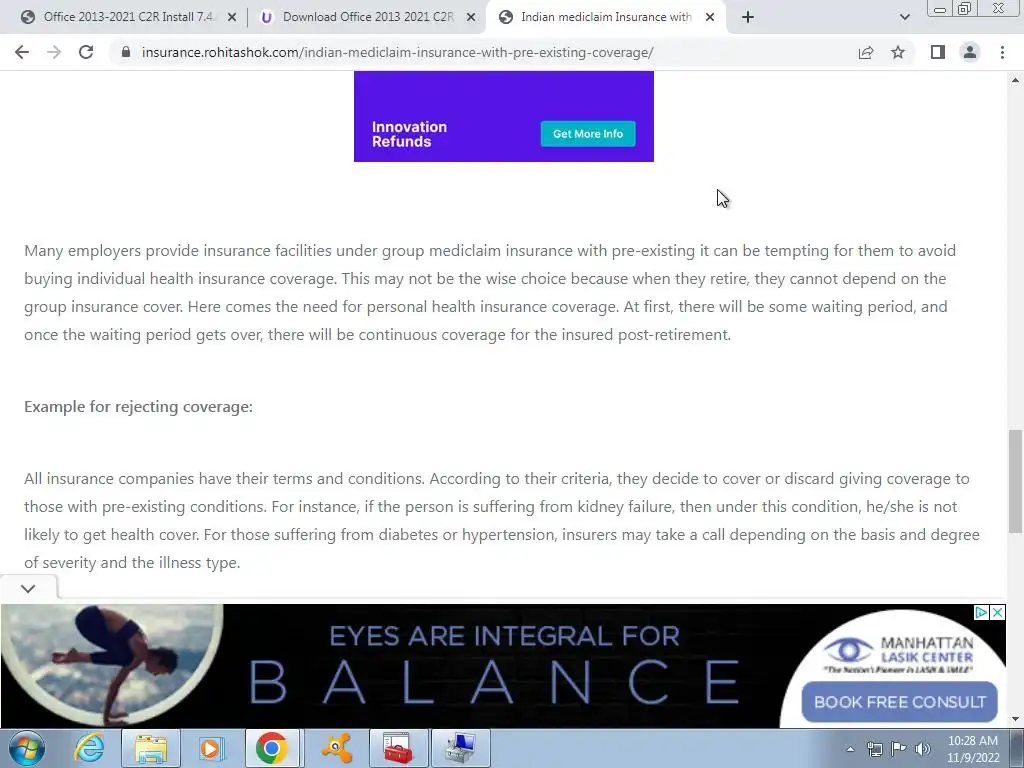Collapse the bottom ad with chevron
1024x768 pixels.
pyautogui.click(x=28, y=588)
